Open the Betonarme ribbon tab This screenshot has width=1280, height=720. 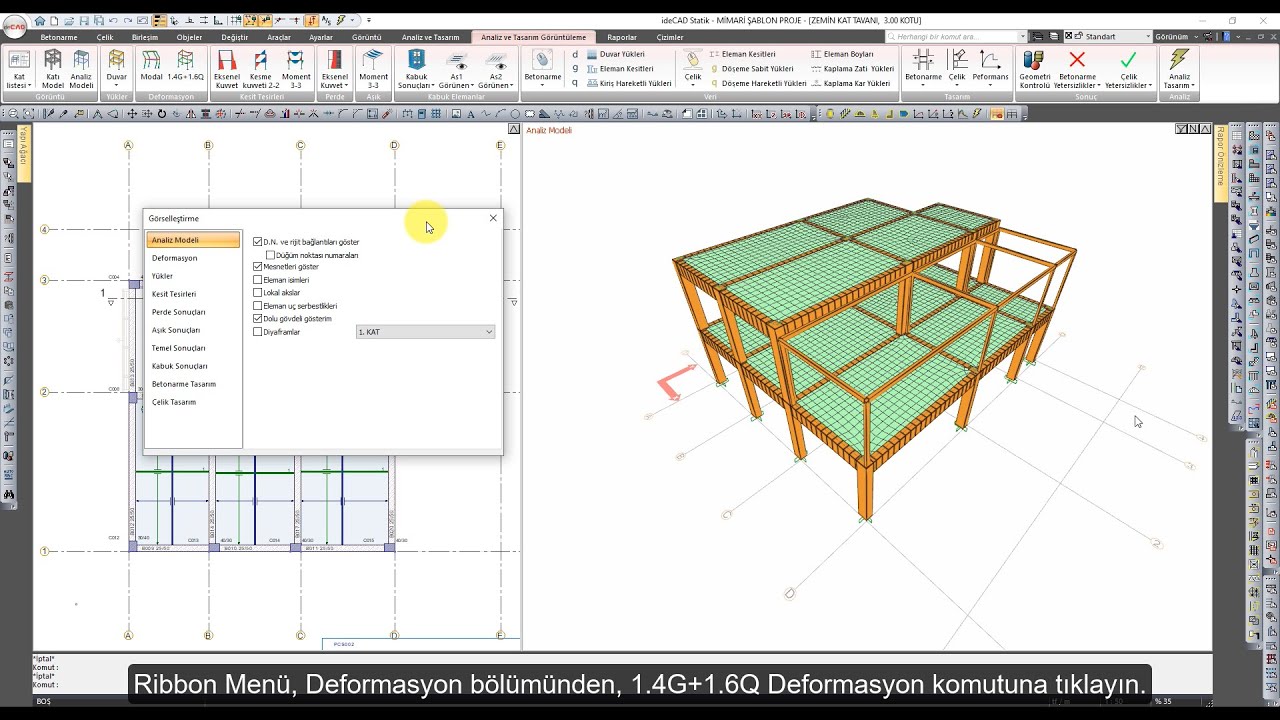tap(59, 37)
